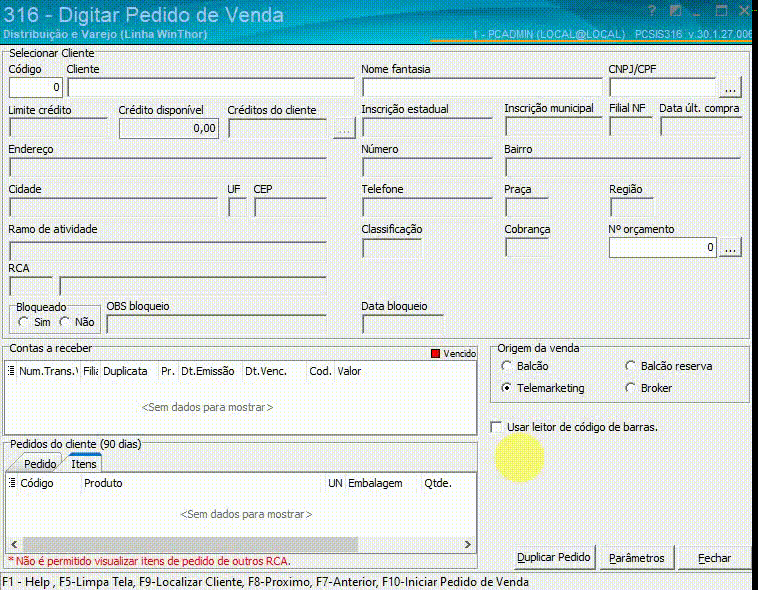Click the Qtde. column header

coord(438,483)
